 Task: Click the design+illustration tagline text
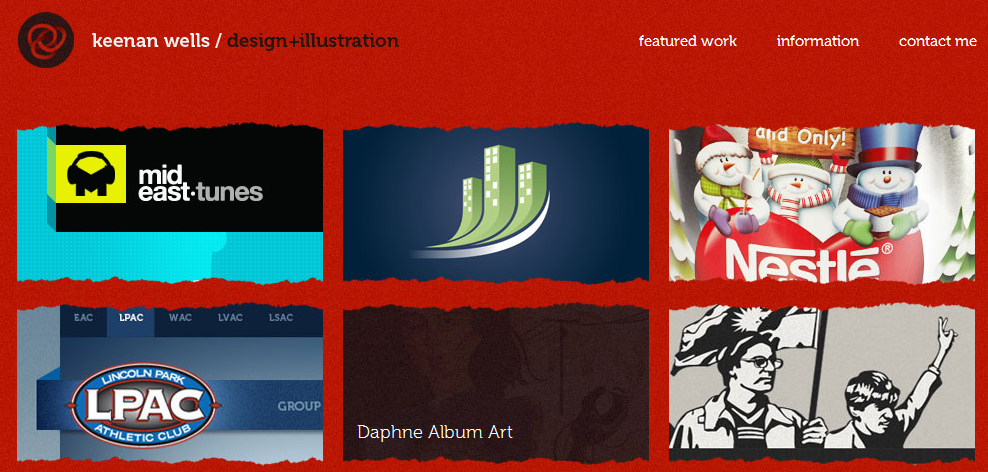point(313,41)
